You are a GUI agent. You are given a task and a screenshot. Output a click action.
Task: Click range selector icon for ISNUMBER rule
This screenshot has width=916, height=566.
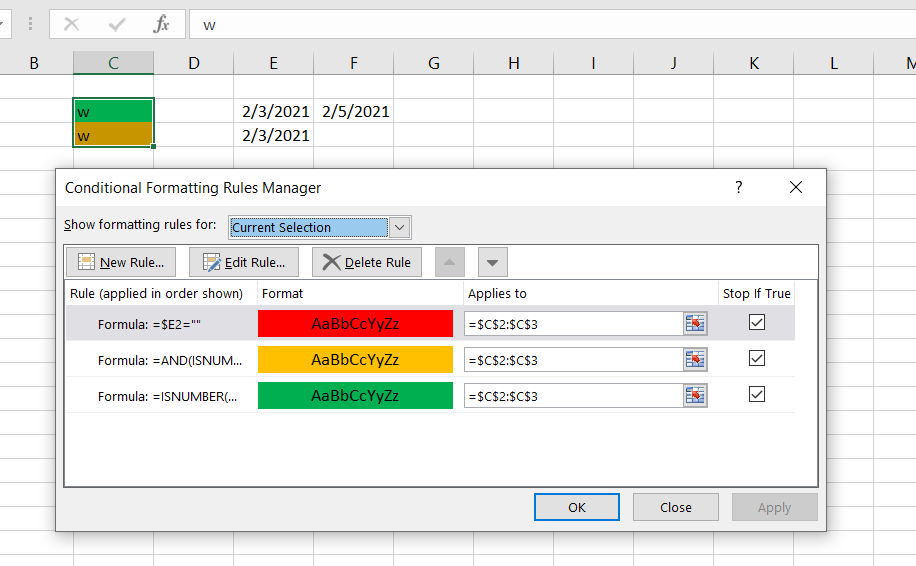pos(695,395)
